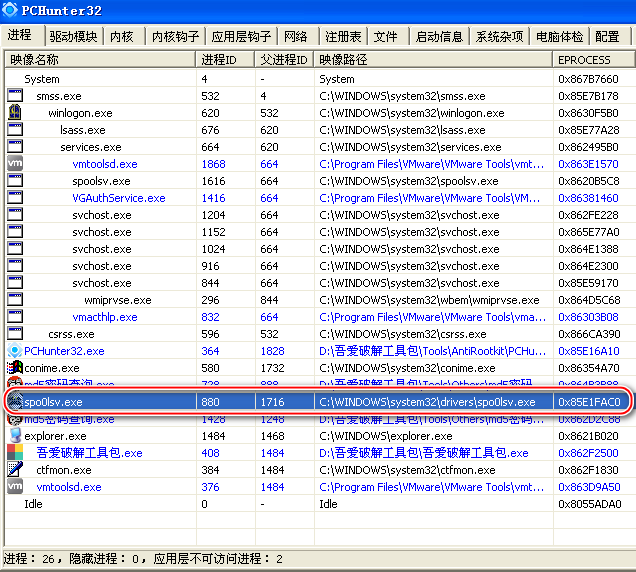Click the spoolsv.exe process icon
Viewport: 636px width, 572px height.
[15, 181]
